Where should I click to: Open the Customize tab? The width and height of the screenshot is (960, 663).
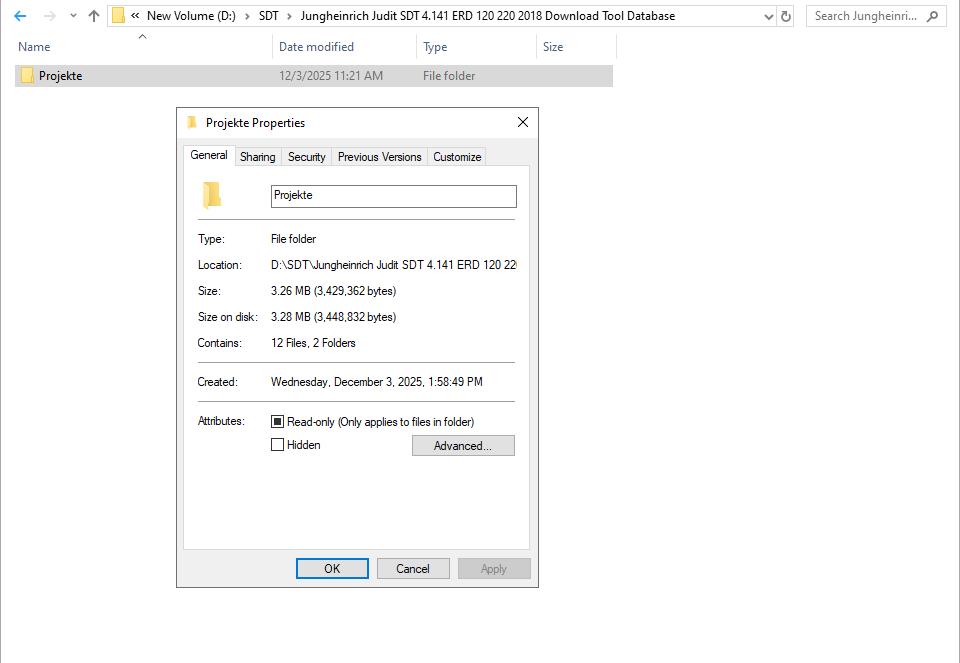tap(457, 157)
